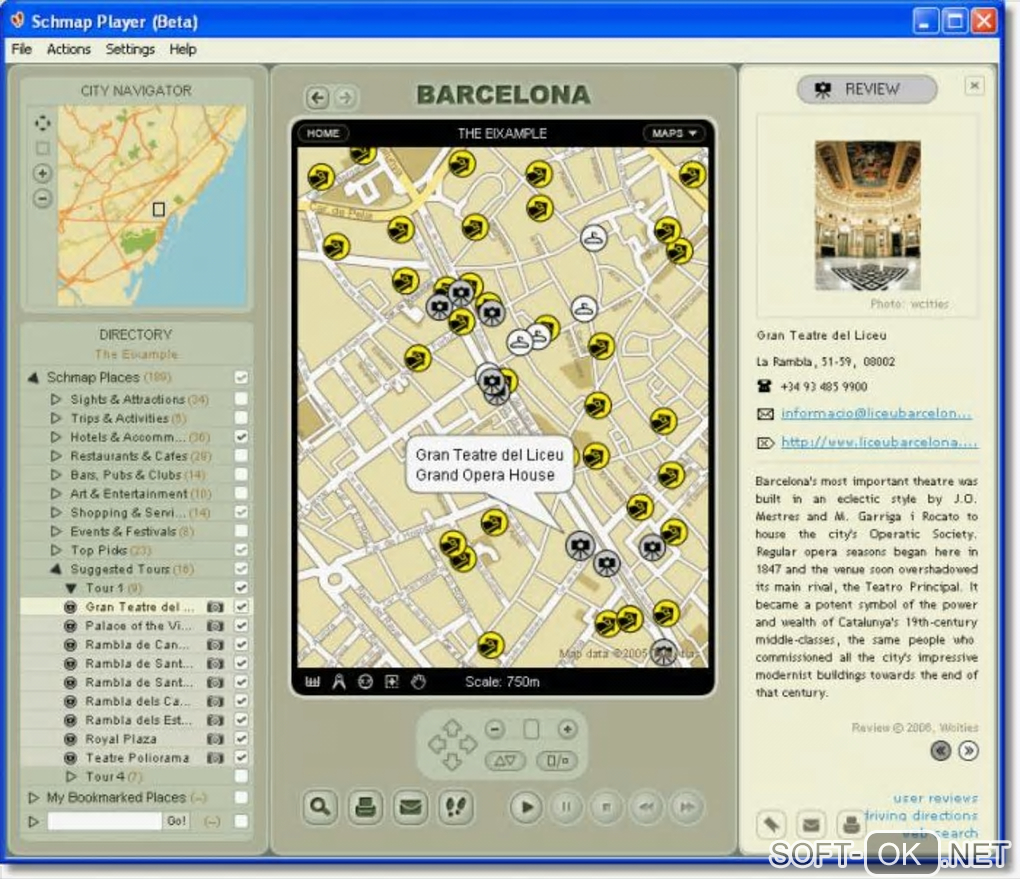Pause the tour playback
The height and width of the screenshot is (879, 1020).
click(566, 807)
